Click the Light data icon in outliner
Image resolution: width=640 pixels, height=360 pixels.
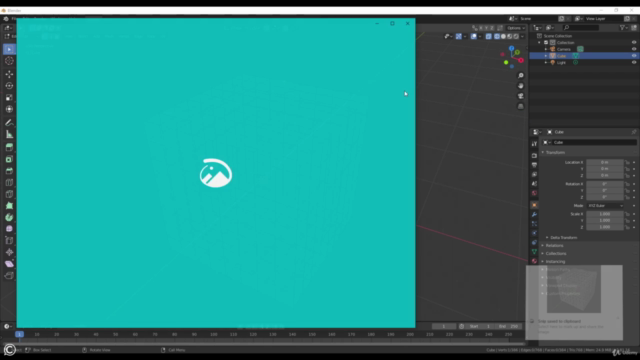click(576, 62)
